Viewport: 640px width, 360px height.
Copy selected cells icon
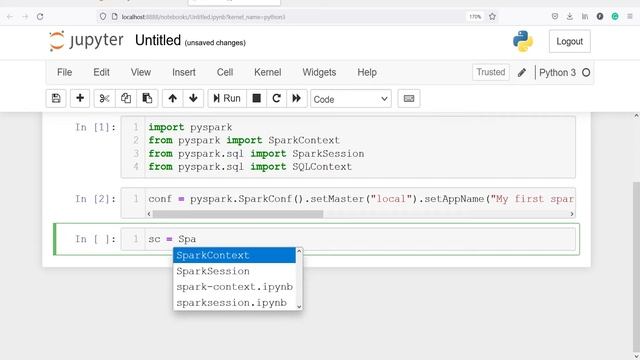[x=126, y=98]
